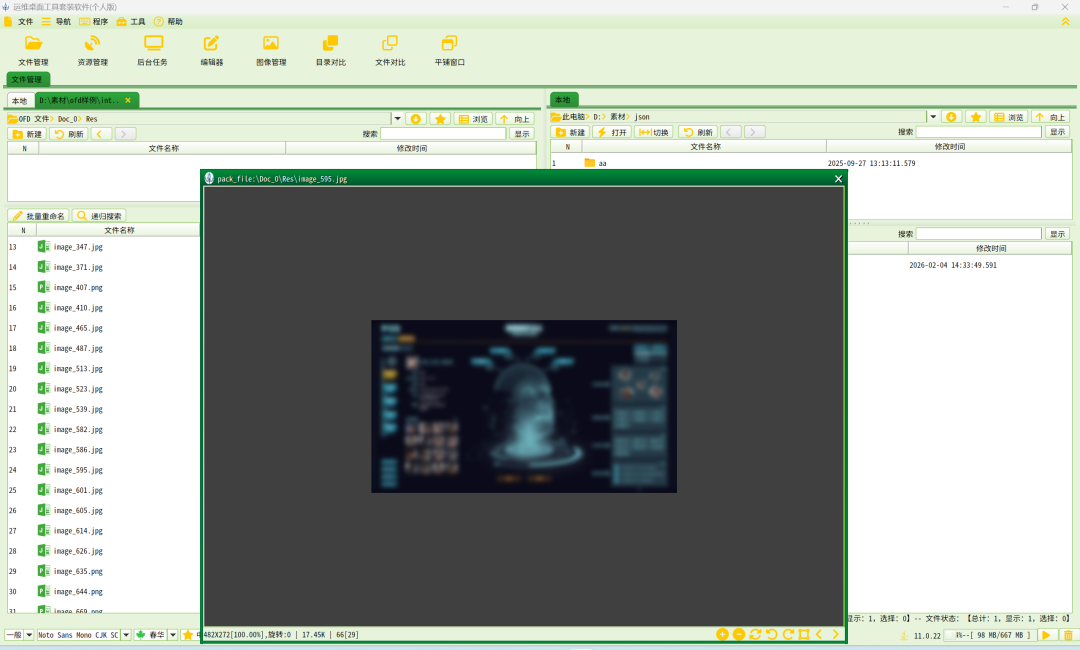Click the right pane lower 搜索 field
Screen dimensions: 1080x650
coord(978,233)
